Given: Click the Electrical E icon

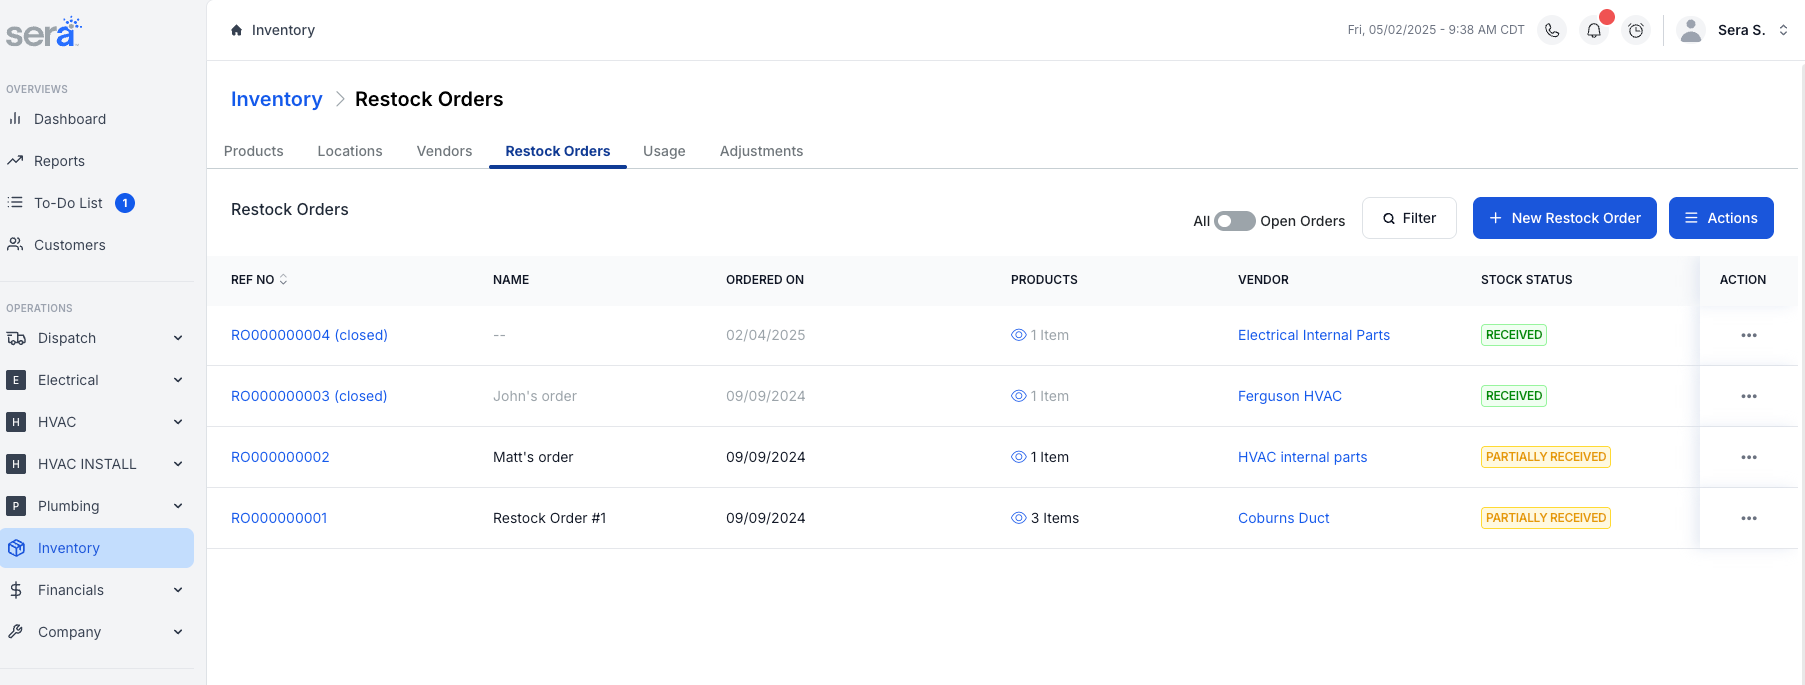Looking at the screenshot, I should pos(16,380).
